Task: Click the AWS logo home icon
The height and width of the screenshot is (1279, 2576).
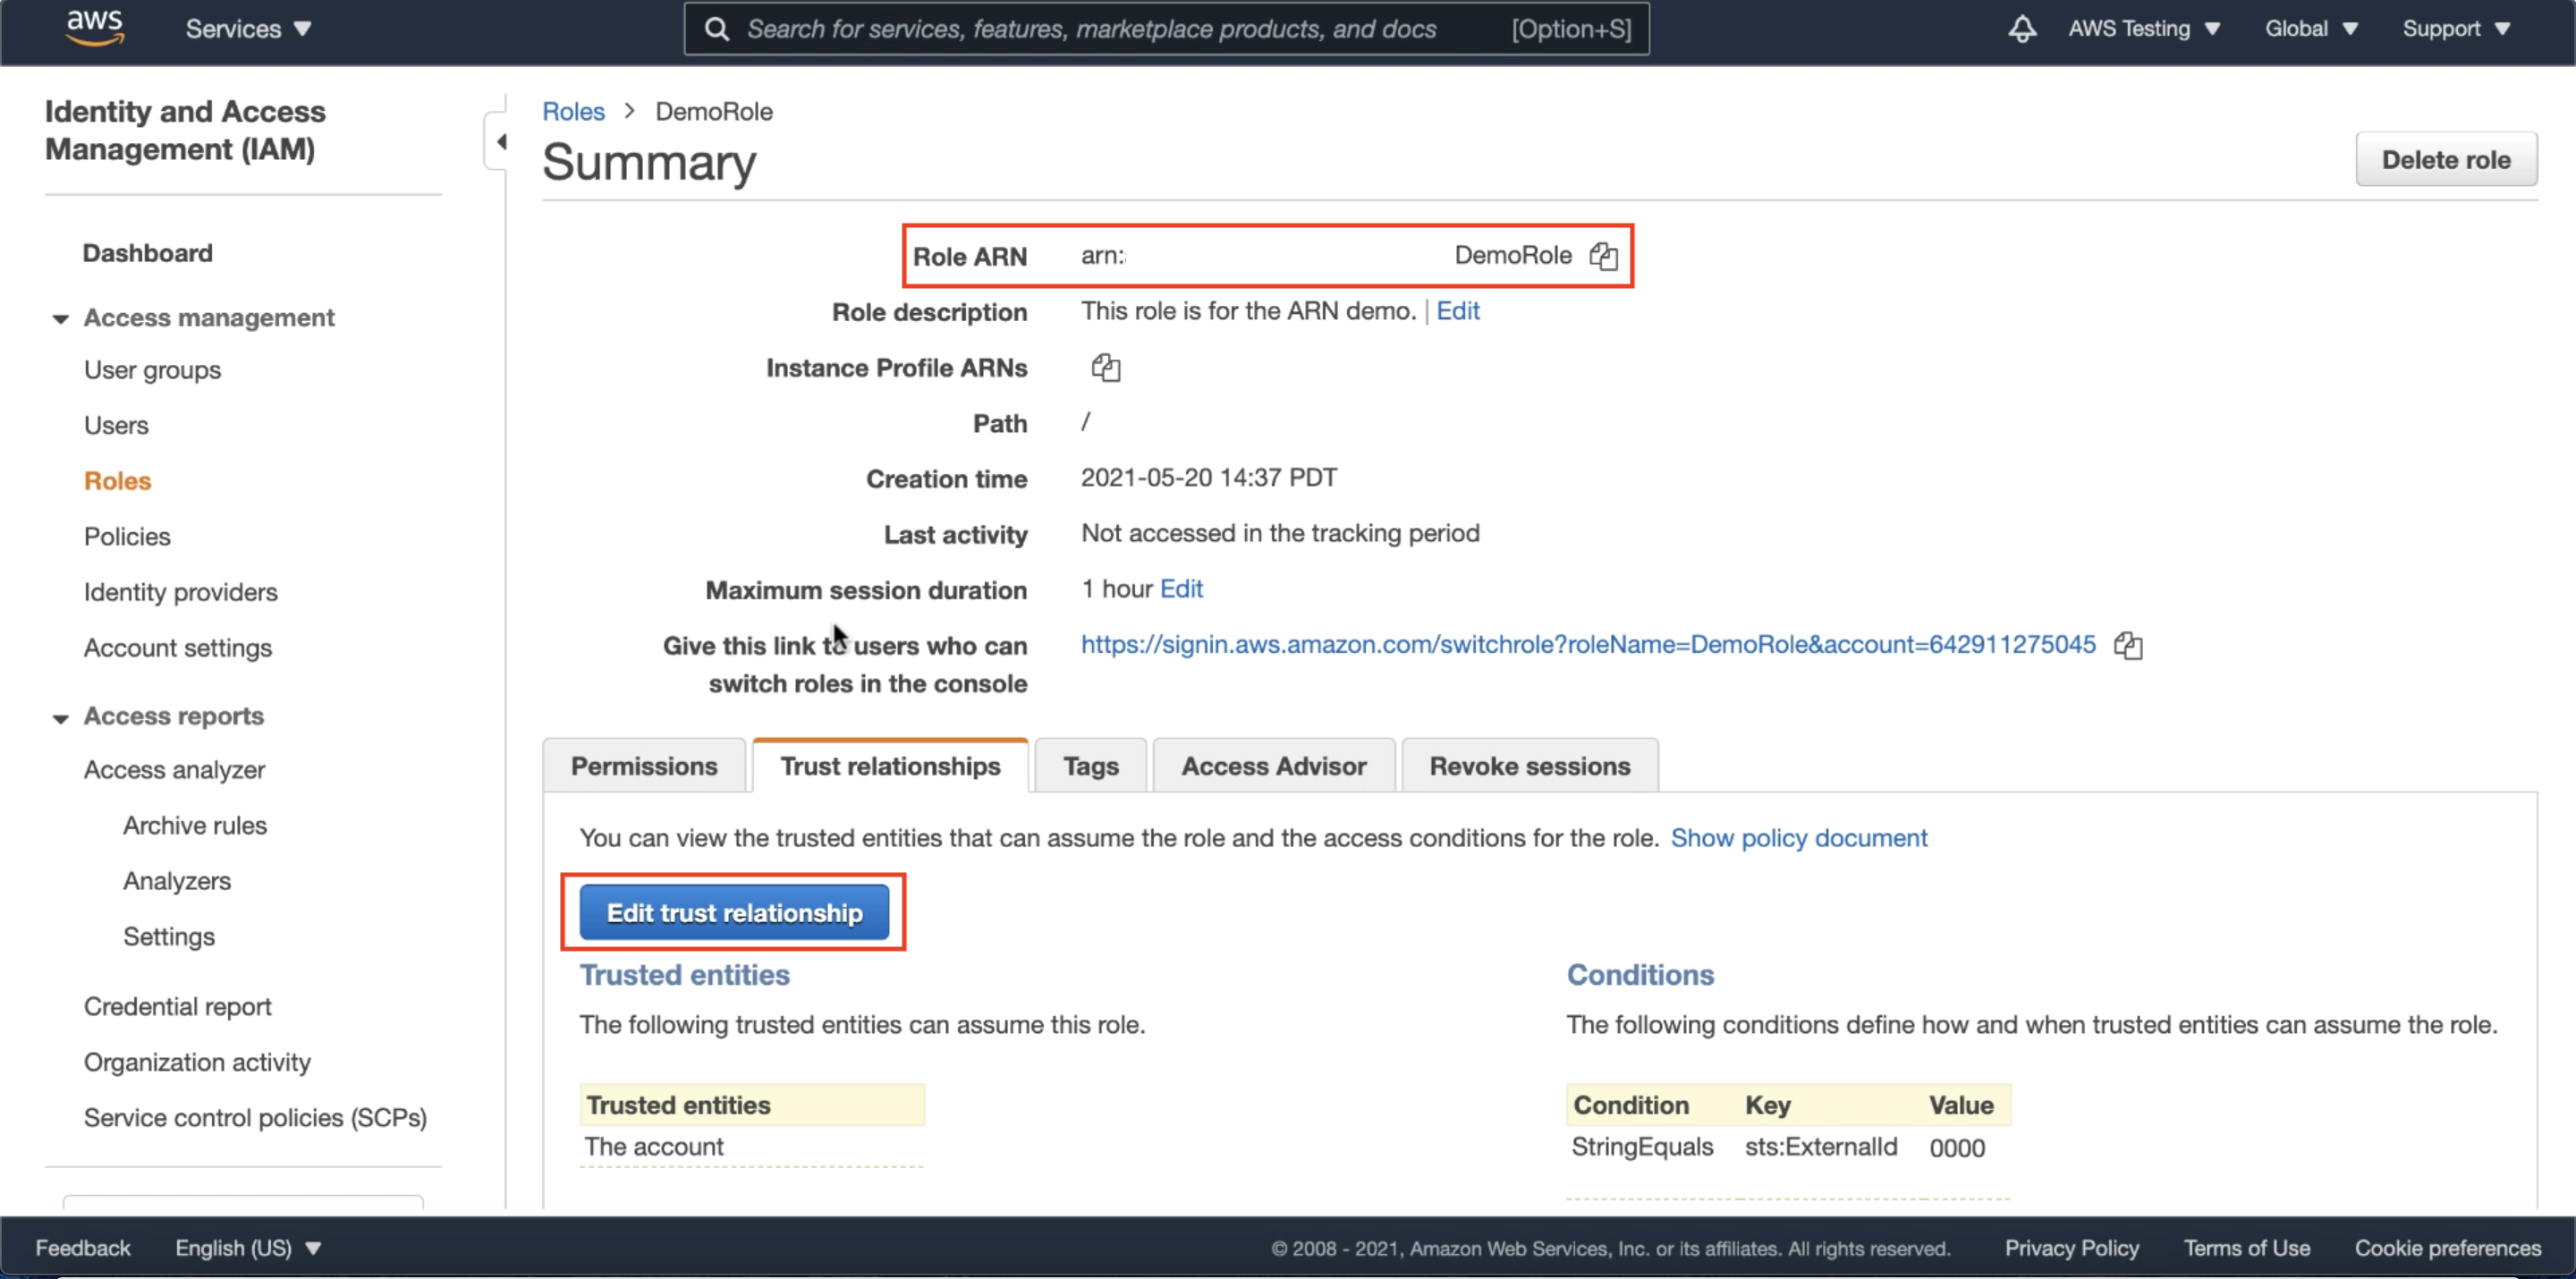Action: pos(95,28)
